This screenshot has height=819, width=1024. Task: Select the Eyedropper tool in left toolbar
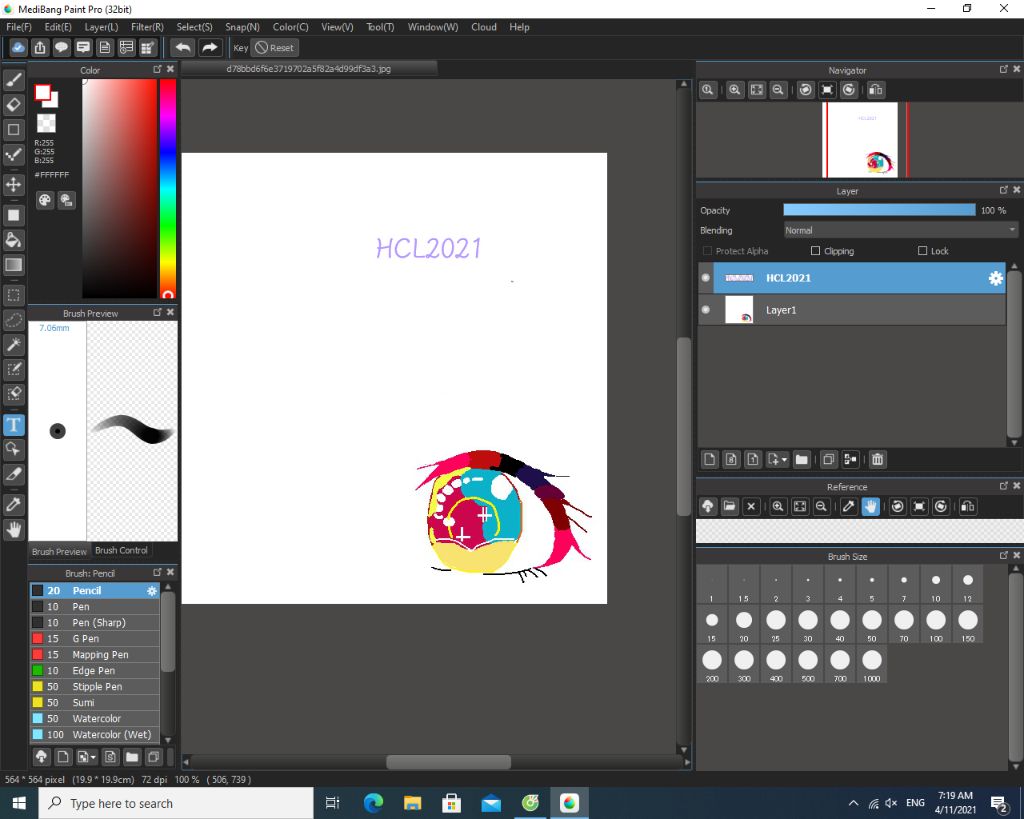pyautogui.click(x=14, y=504)
